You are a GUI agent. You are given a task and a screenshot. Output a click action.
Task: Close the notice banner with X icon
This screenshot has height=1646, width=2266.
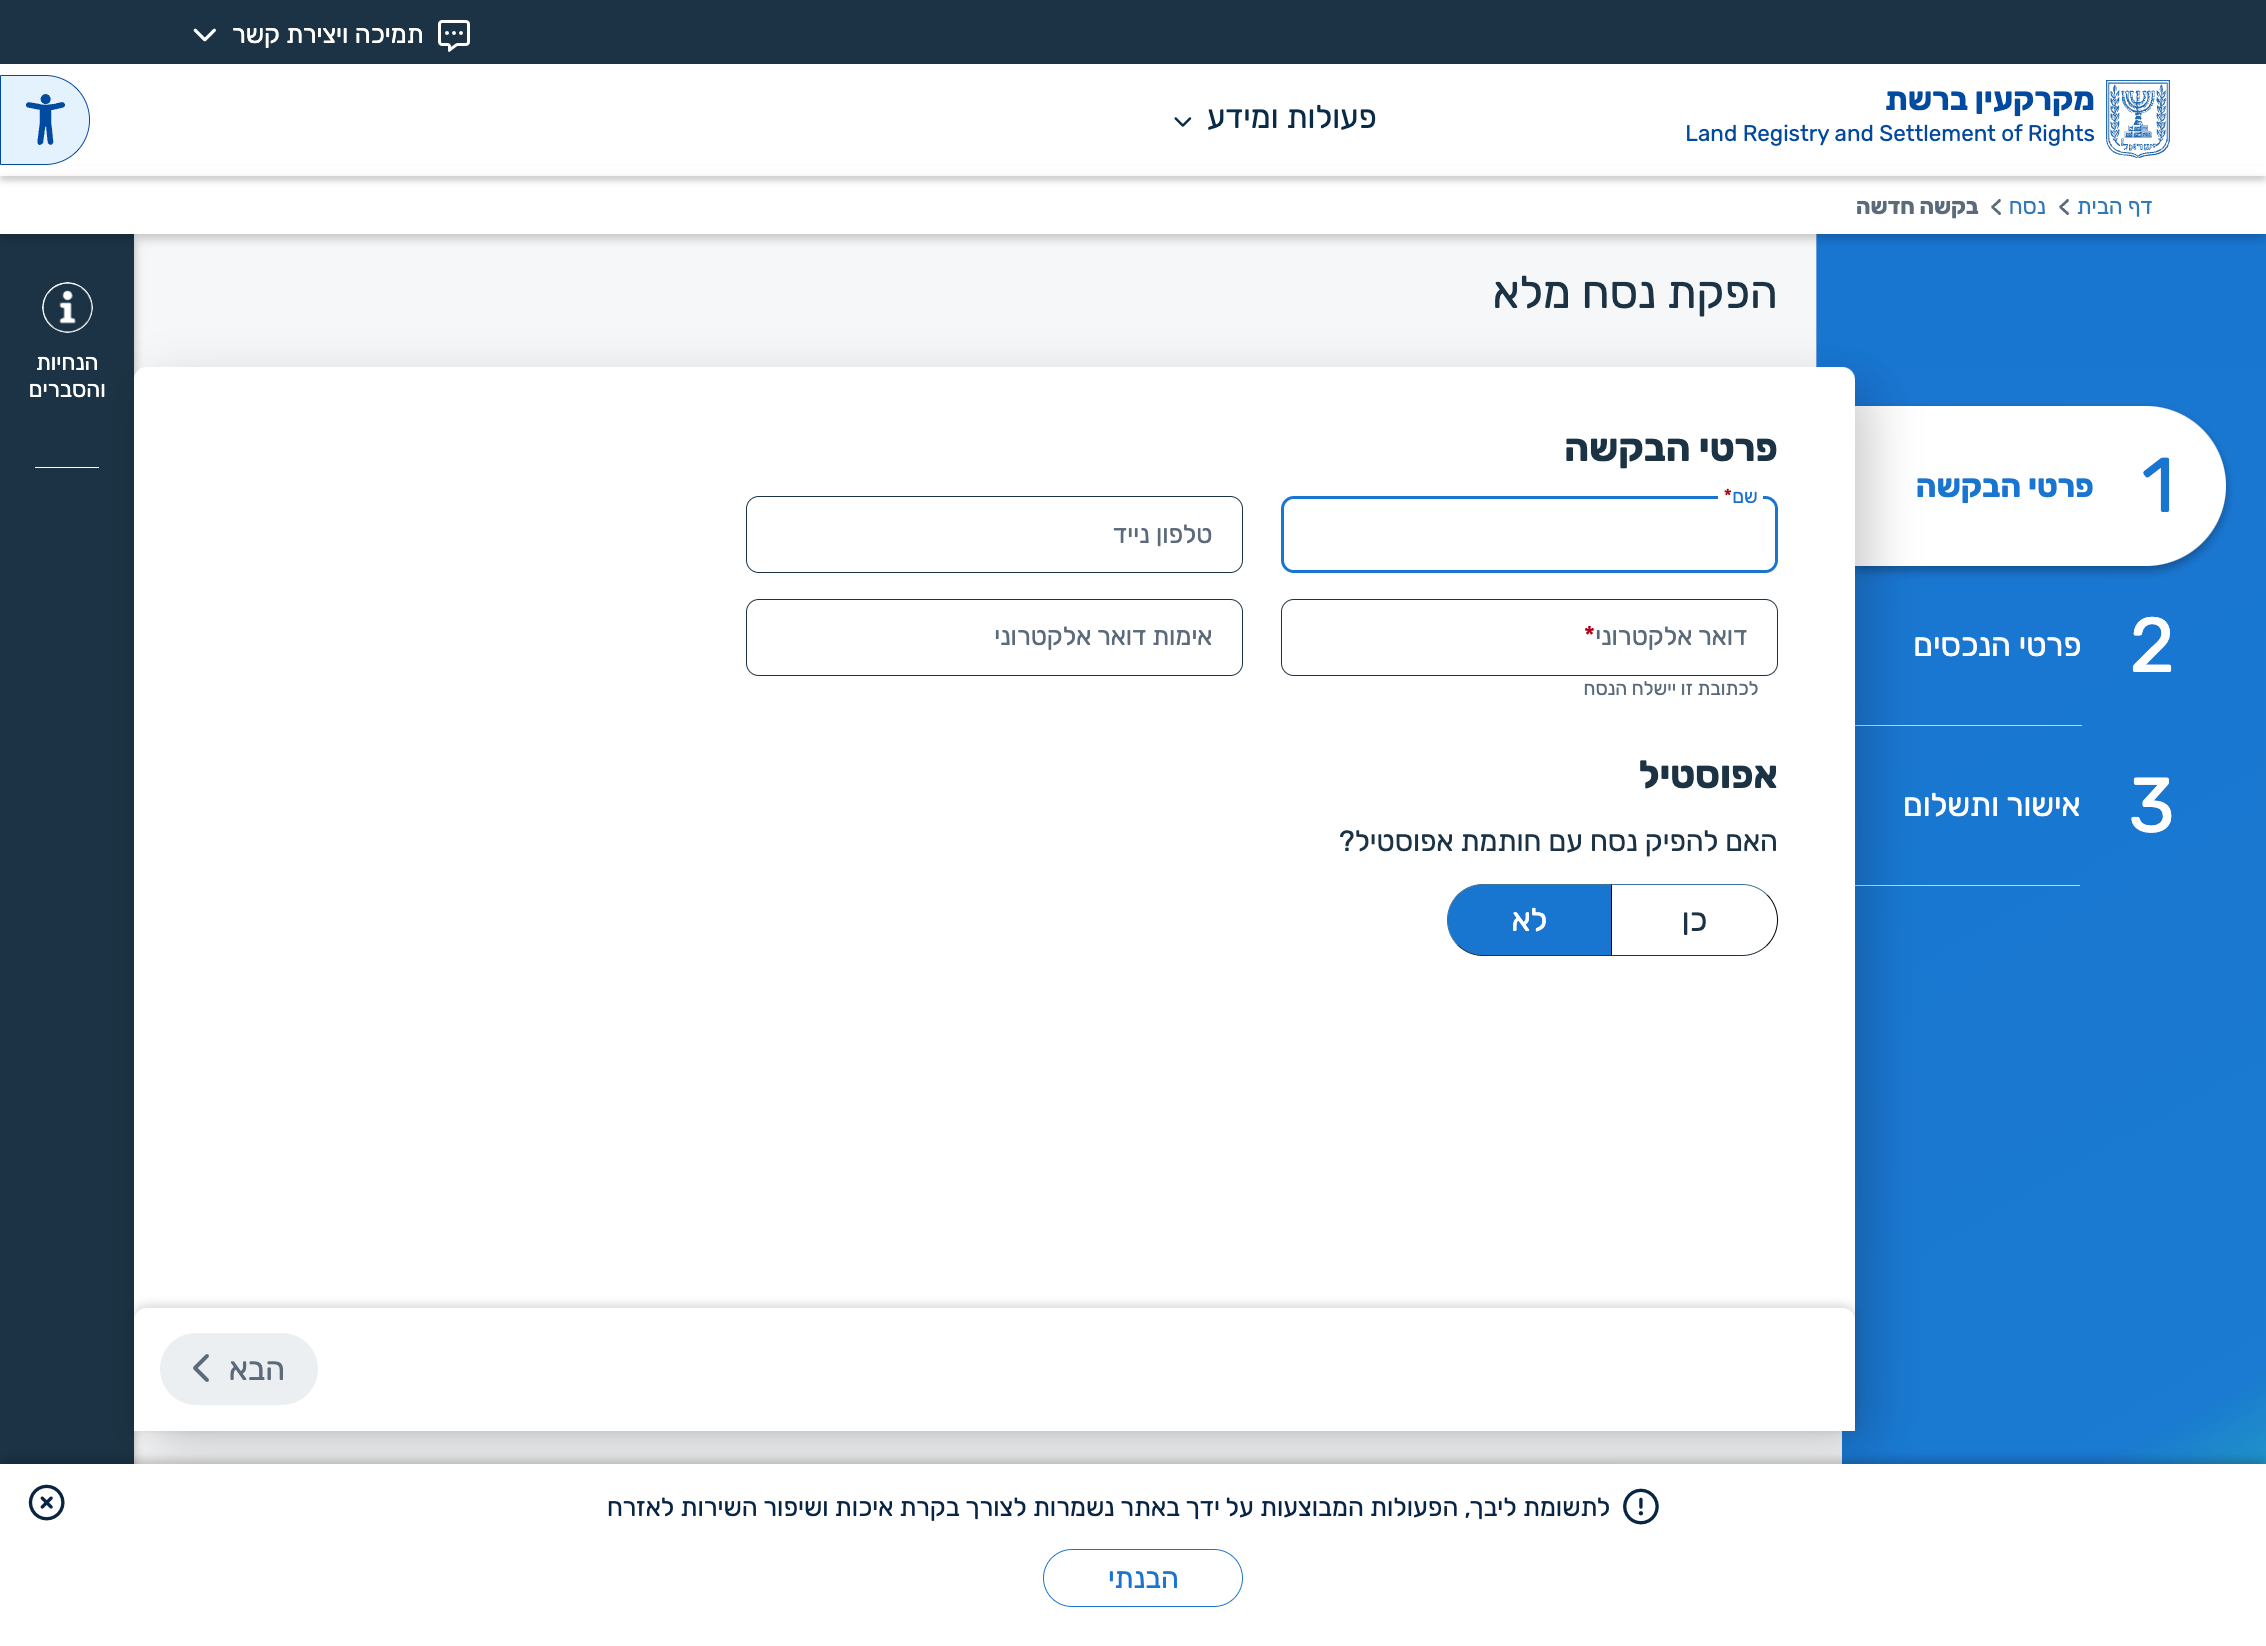(47, 1502)
